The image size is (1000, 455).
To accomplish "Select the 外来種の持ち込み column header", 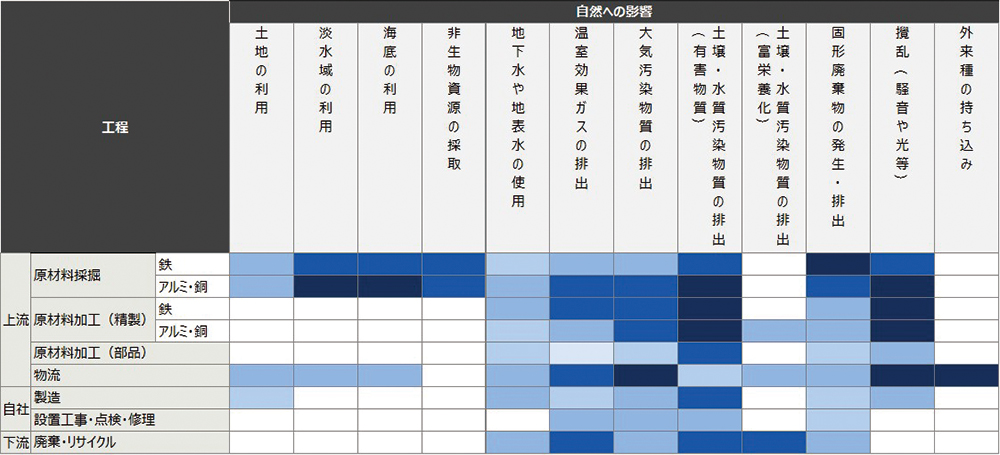I will pyautogui.click(x=966, y=100).
